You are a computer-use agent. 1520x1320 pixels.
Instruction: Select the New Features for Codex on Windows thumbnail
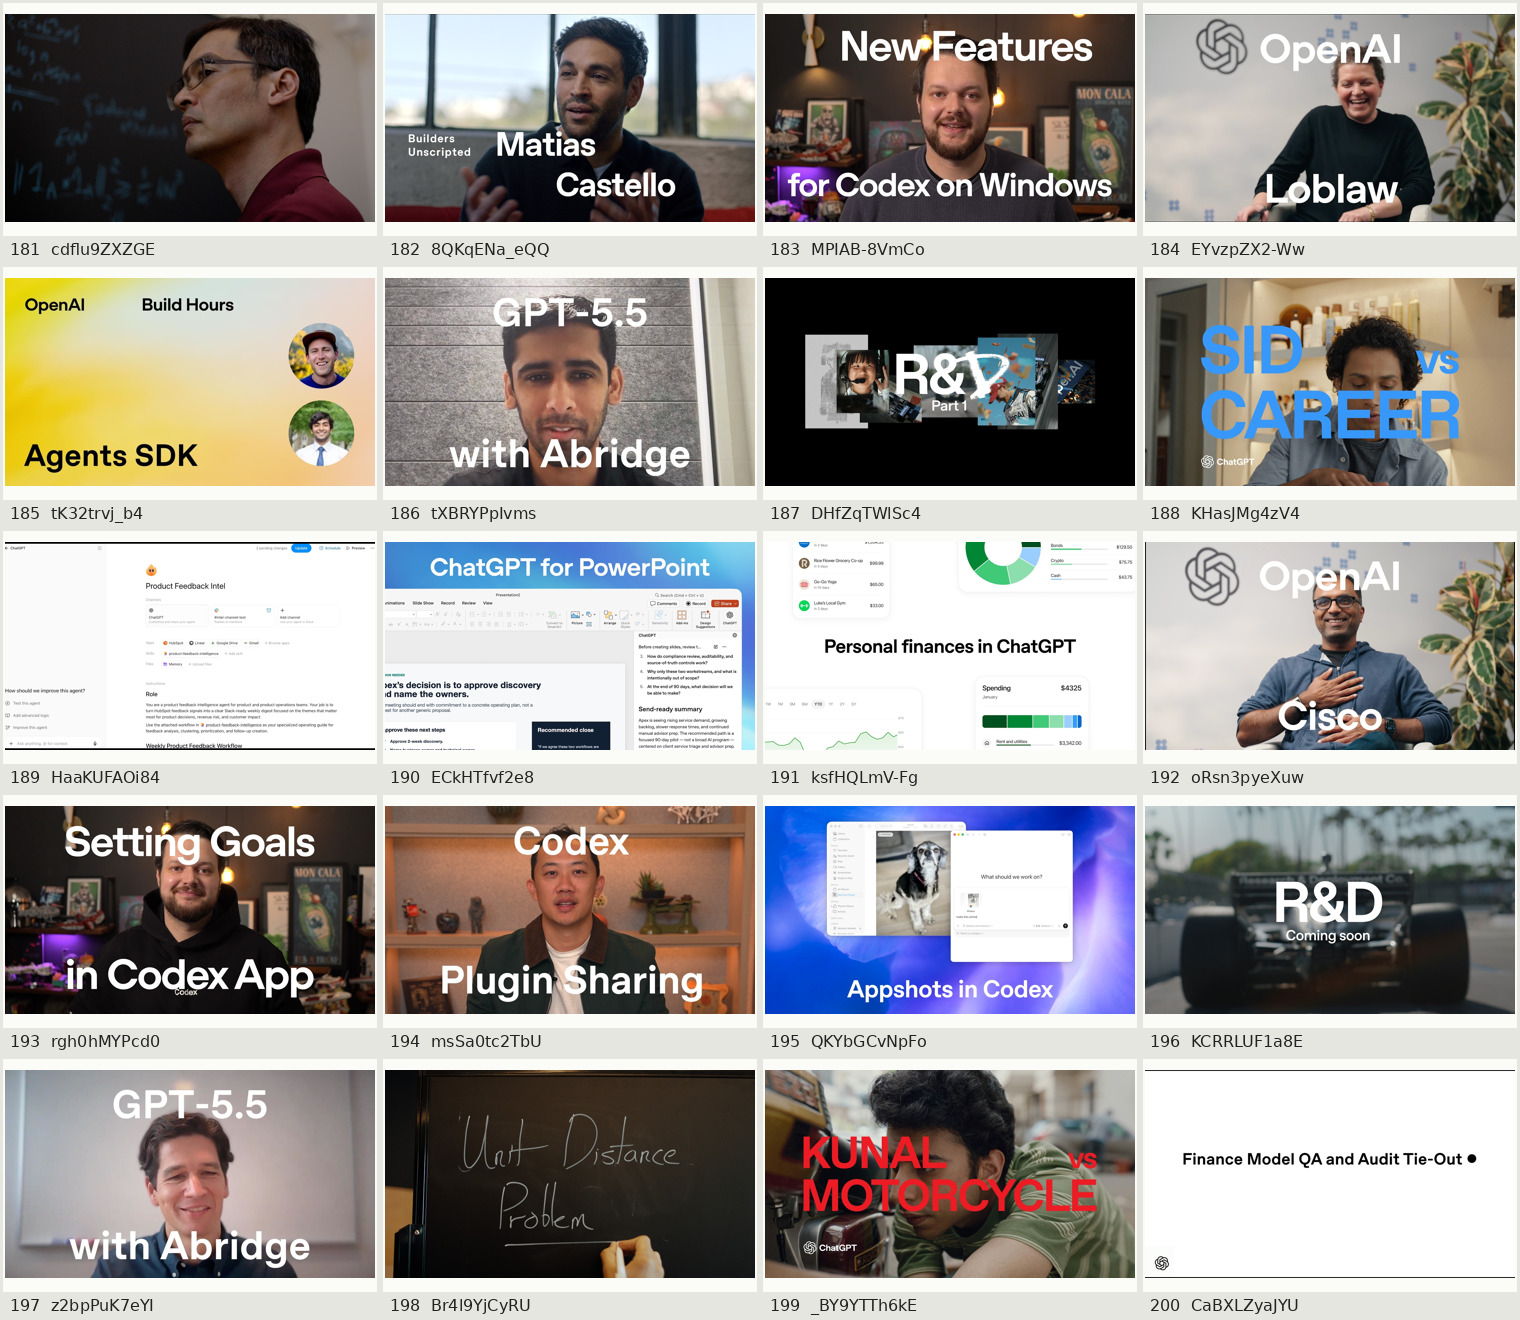pyautogui.click(x=950, y=118)
